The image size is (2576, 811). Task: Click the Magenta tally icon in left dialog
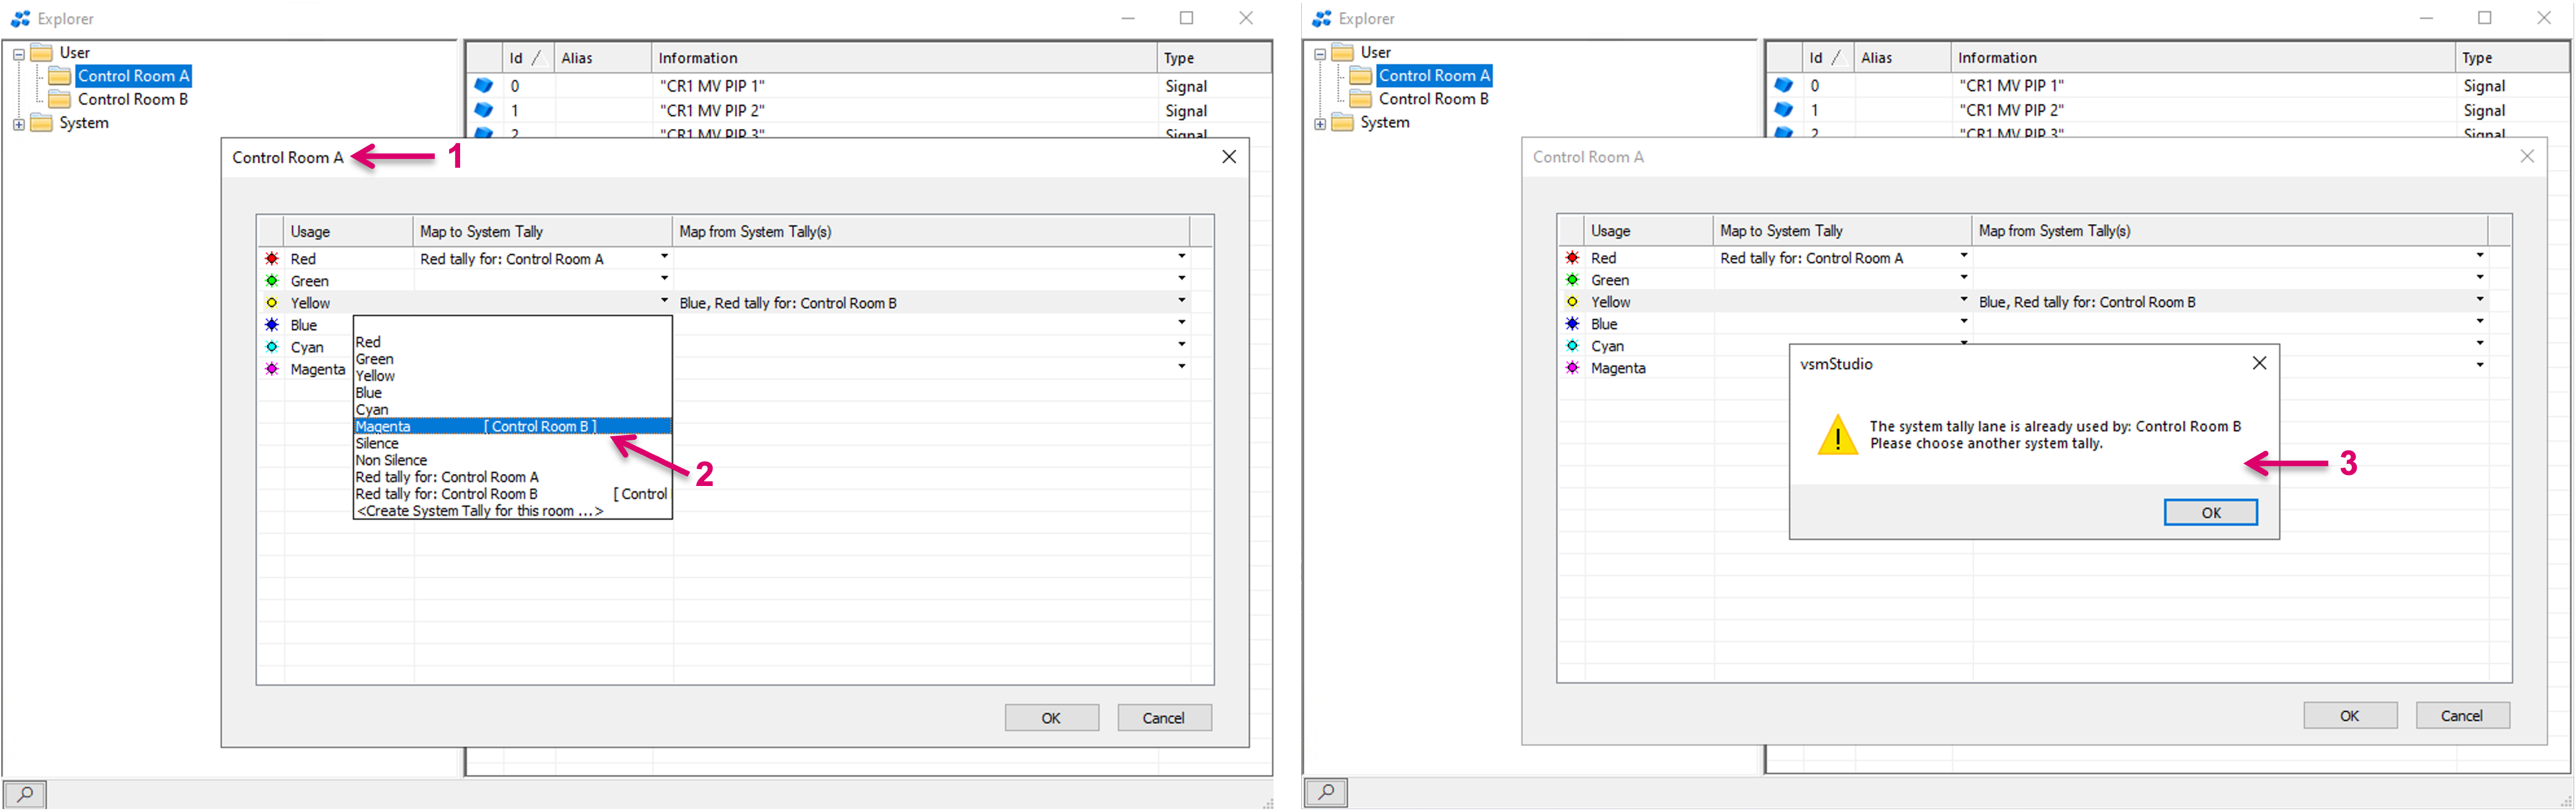[272, 369]
